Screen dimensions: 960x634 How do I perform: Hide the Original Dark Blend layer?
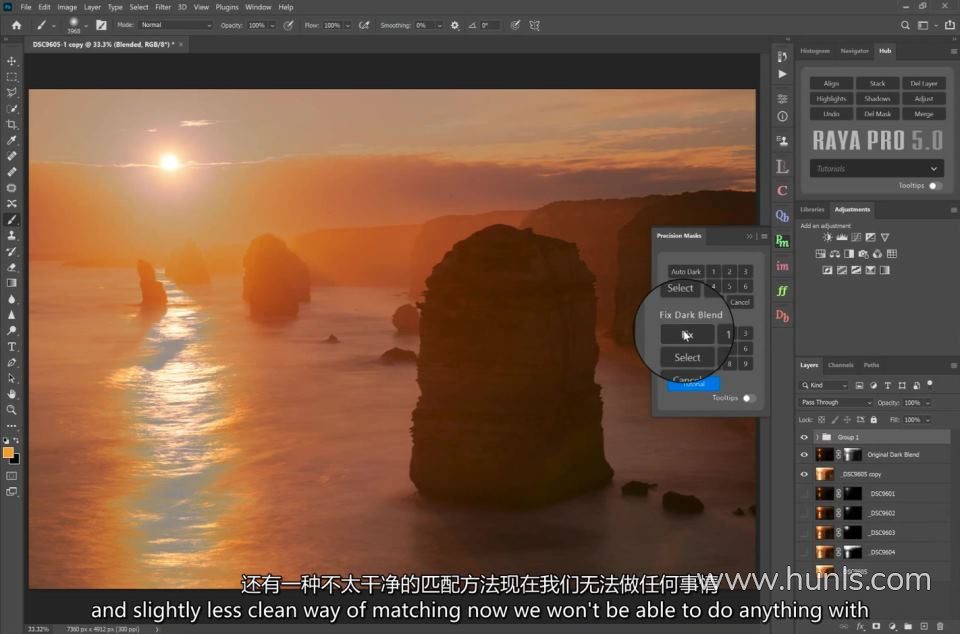804,455
